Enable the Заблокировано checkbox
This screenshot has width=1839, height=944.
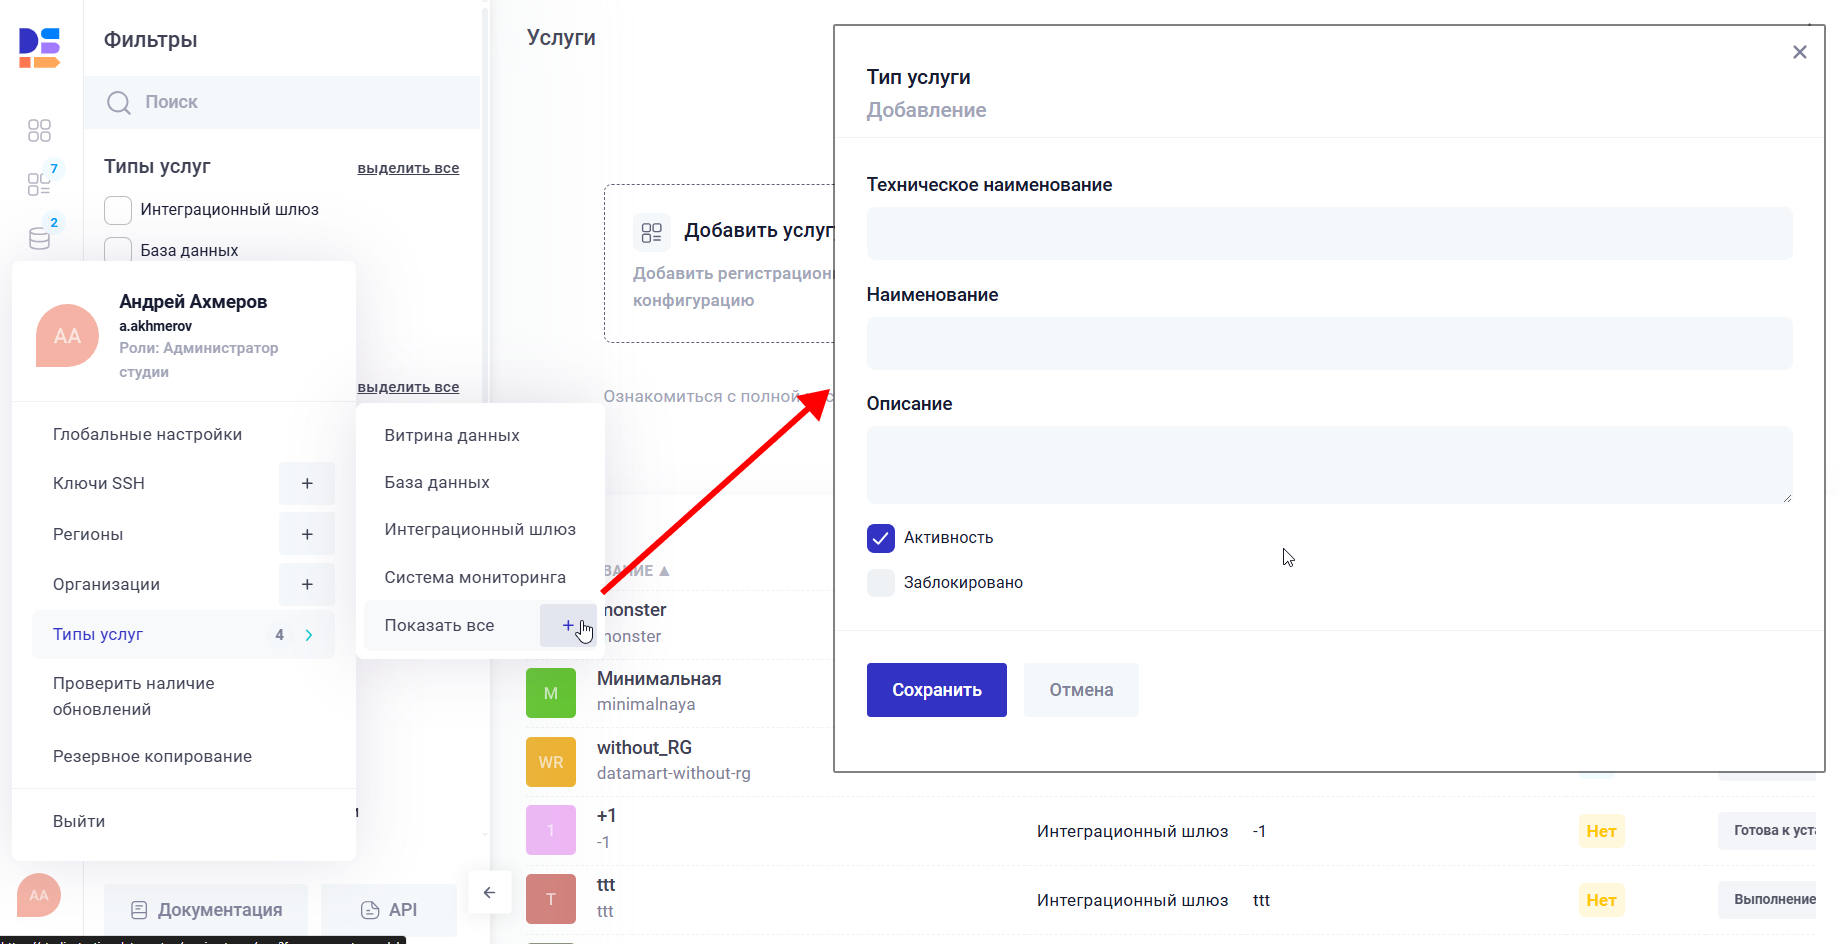click(x=880, y=582)
